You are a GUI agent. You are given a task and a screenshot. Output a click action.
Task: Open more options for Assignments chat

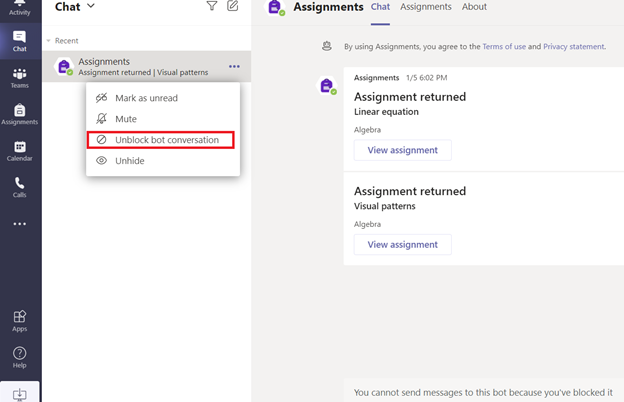[234, 66]
